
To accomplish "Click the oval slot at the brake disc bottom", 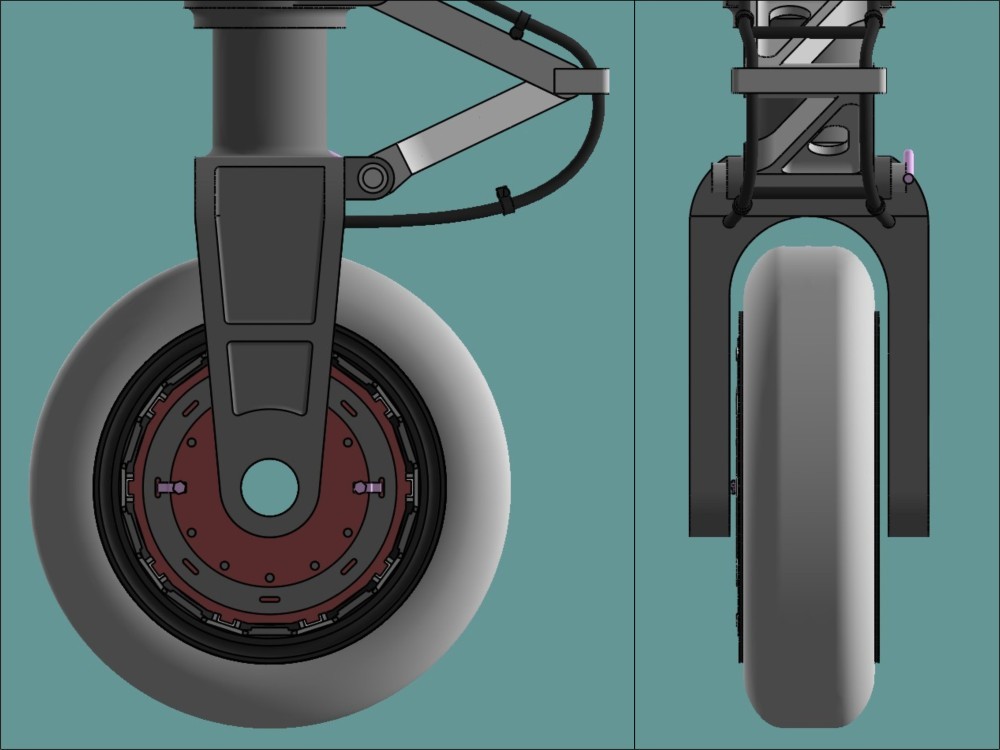I will 270,598.
